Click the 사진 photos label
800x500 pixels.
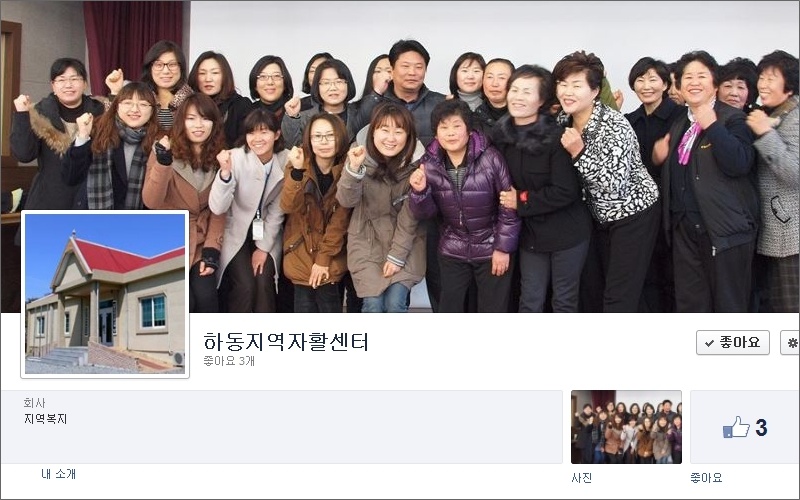pyautogui.click(x=582, y=478)
